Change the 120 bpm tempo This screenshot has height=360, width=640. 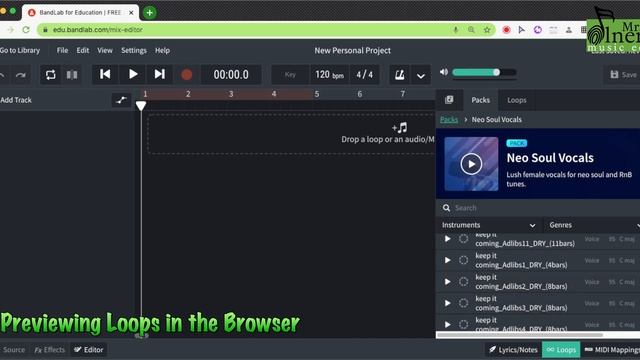coord(329,75)
